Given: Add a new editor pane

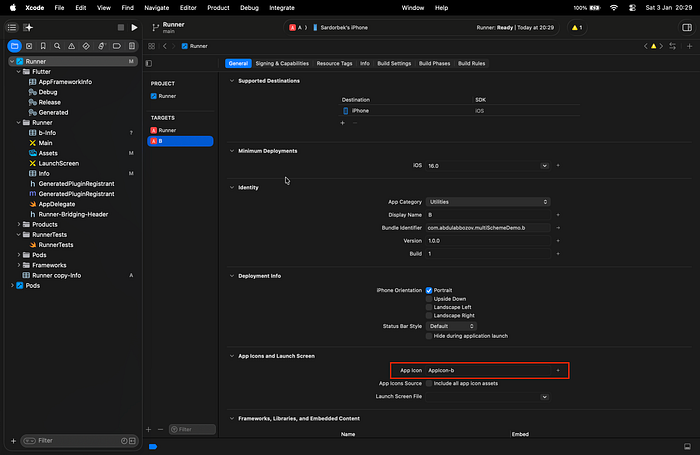Looking at the screenshot, I should point(690,46).
